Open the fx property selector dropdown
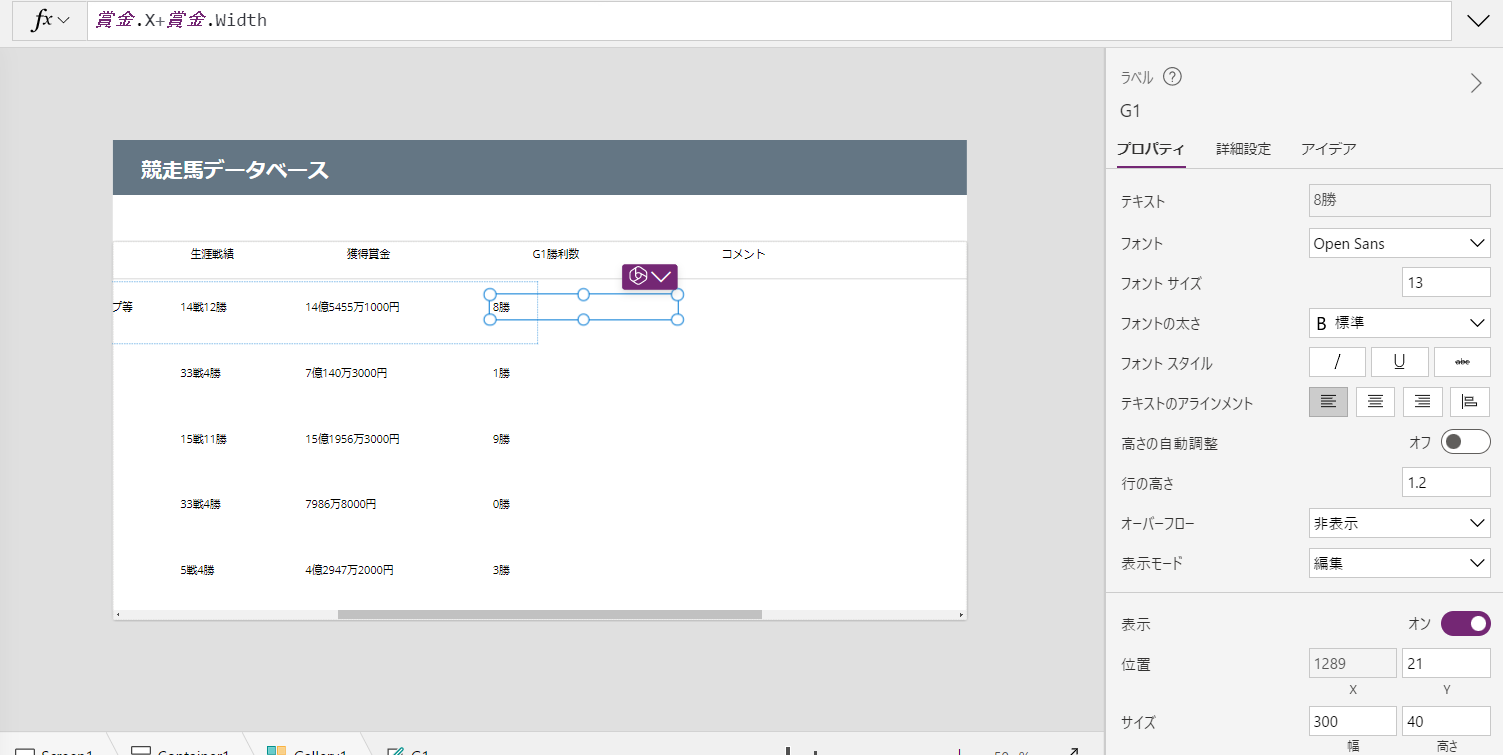The height and width of the screenshot is (755, 1503). click(50, 21)
